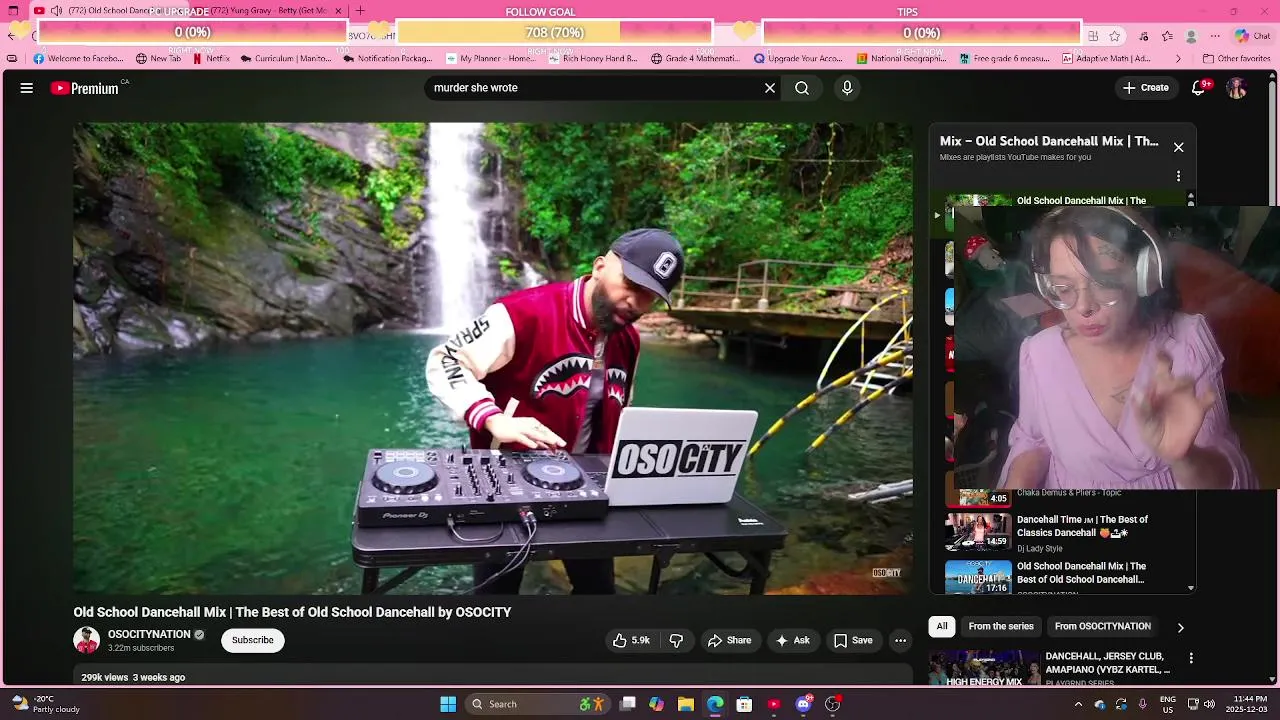Open the tray microphone indicator
The height and width of the screenshot is (720, 1280).
click(1143, 704)
